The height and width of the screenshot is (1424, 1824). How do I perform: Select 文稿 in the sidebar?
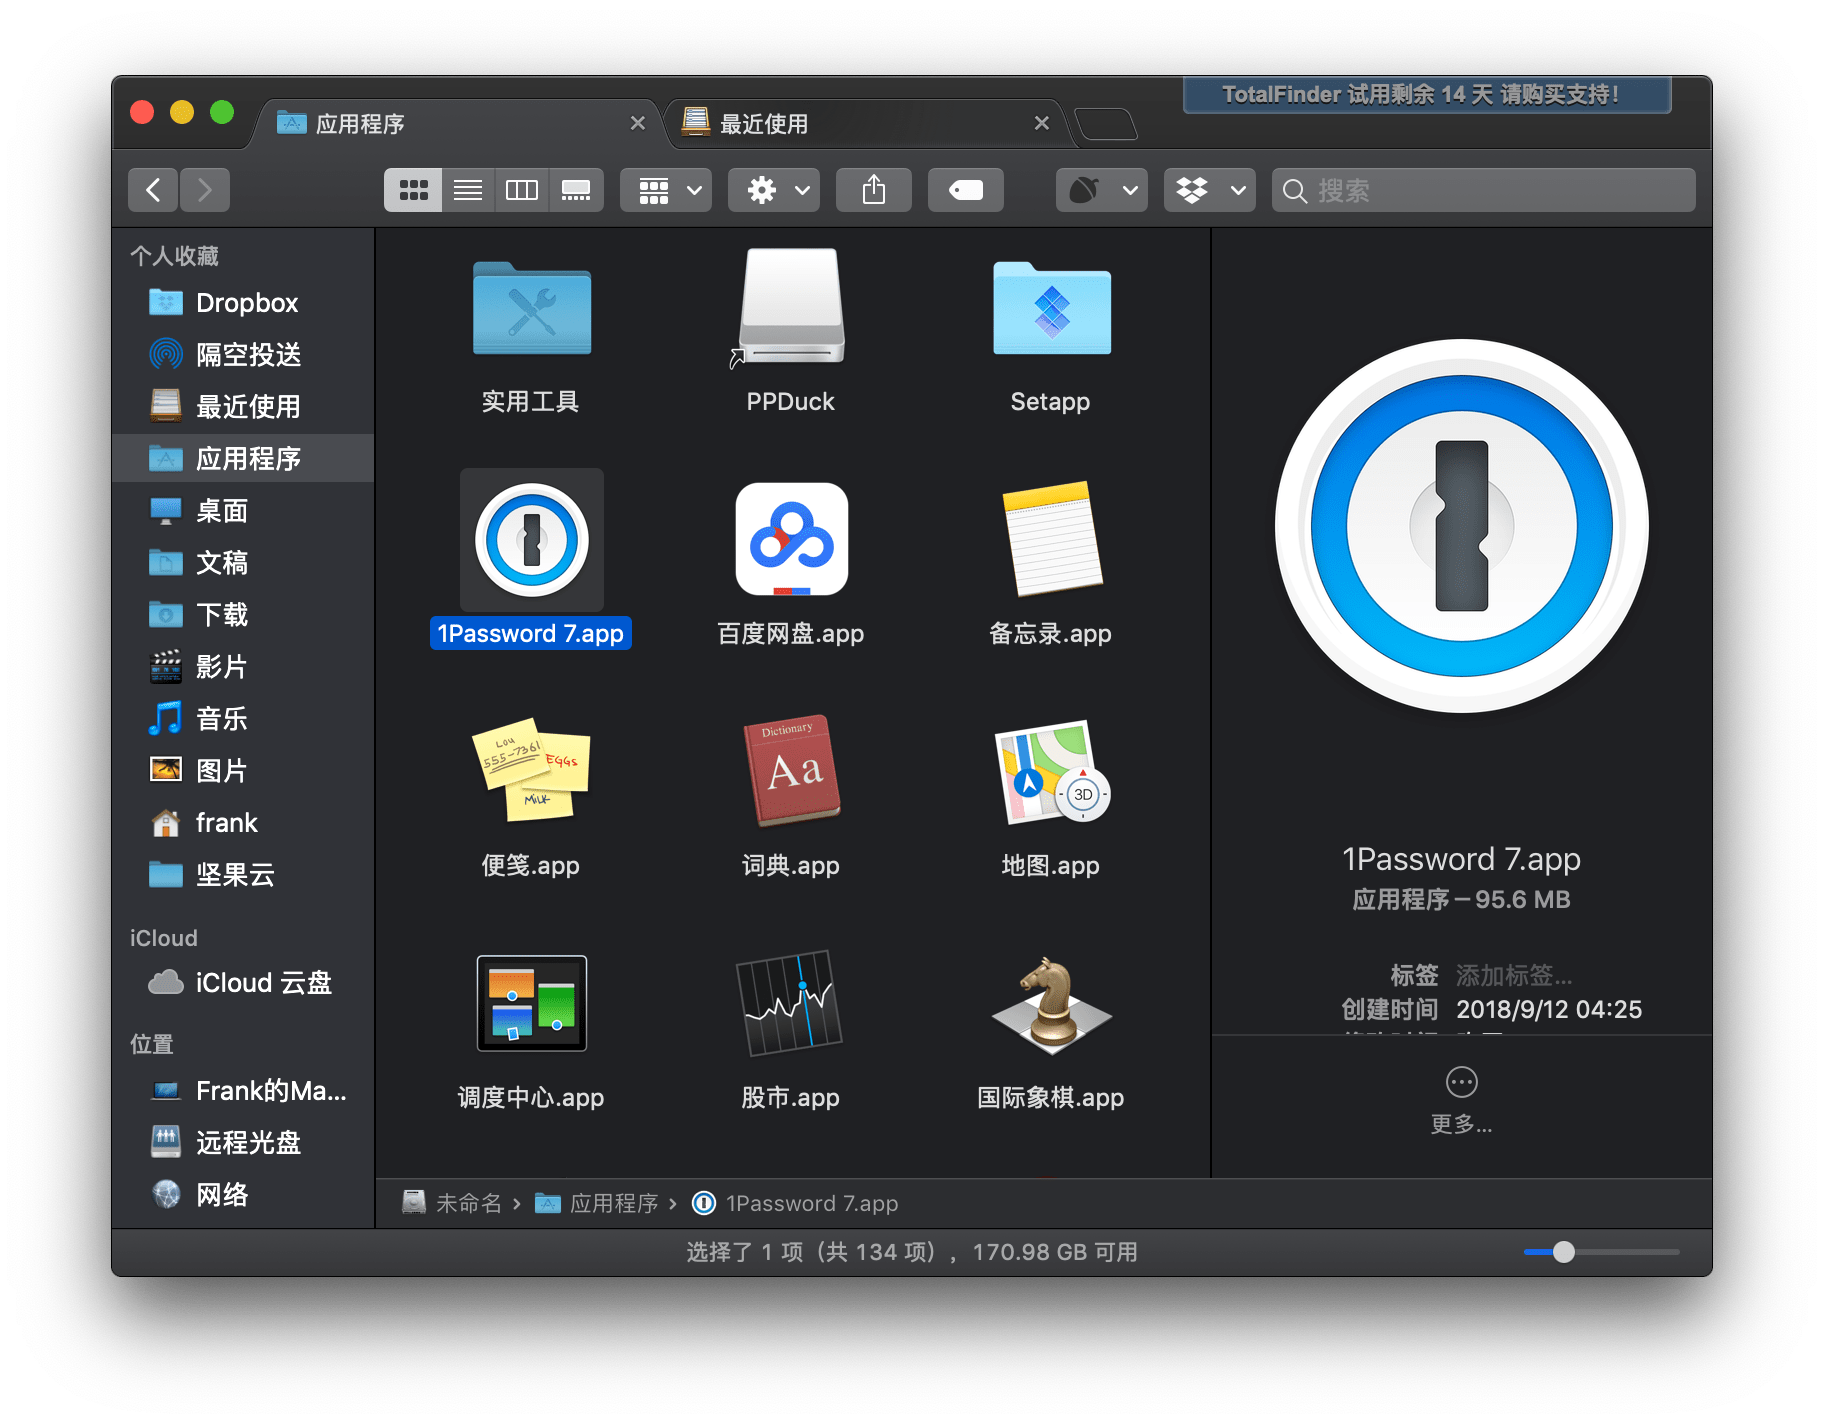[x=244, y=562]
